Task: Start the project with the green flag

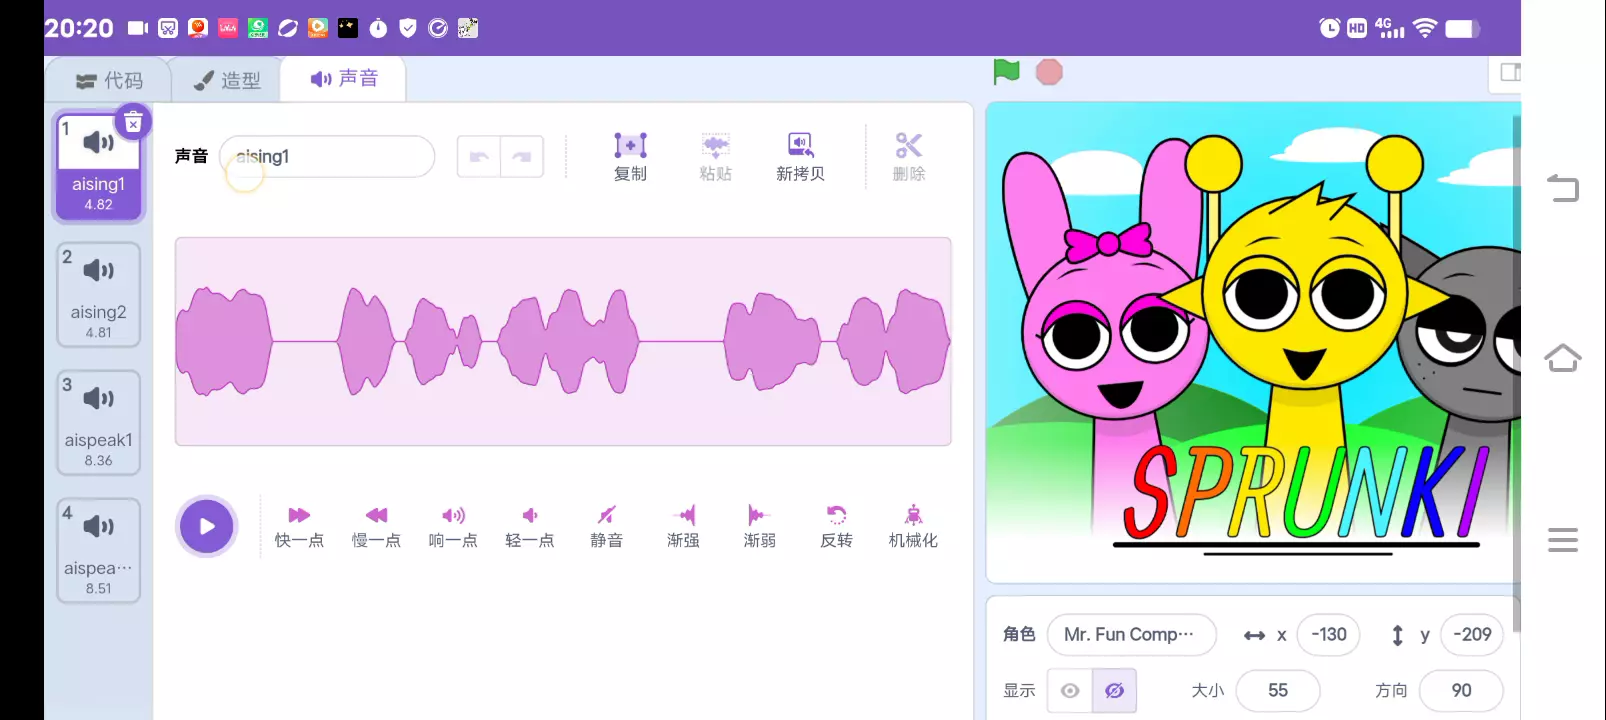Action: tap(1006, 72)
